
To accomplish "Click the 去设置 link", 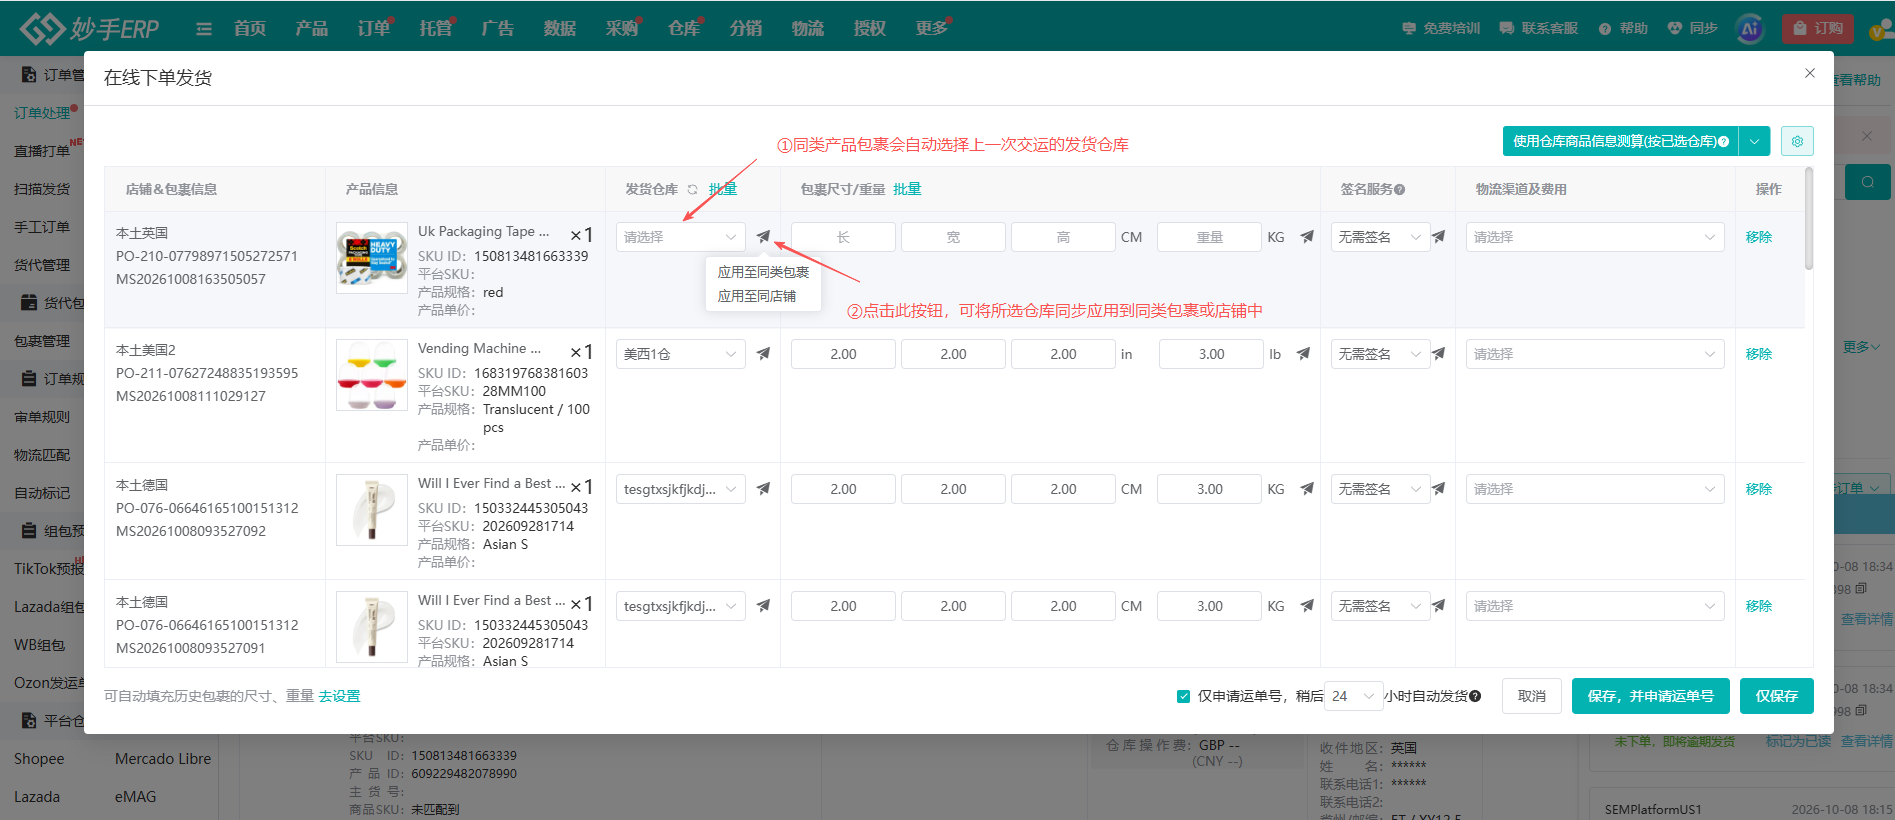I will point(339,696).
